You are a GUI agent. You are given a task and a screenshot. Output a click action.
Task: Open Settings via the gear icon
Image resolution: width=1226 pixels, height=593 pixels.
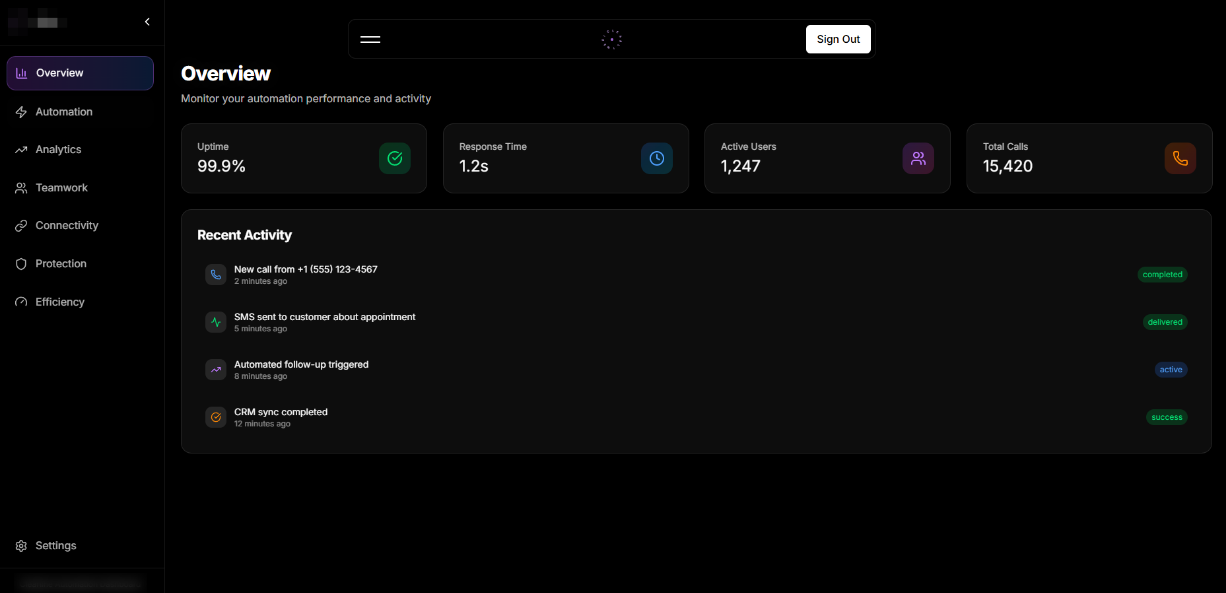pos(20,545)
